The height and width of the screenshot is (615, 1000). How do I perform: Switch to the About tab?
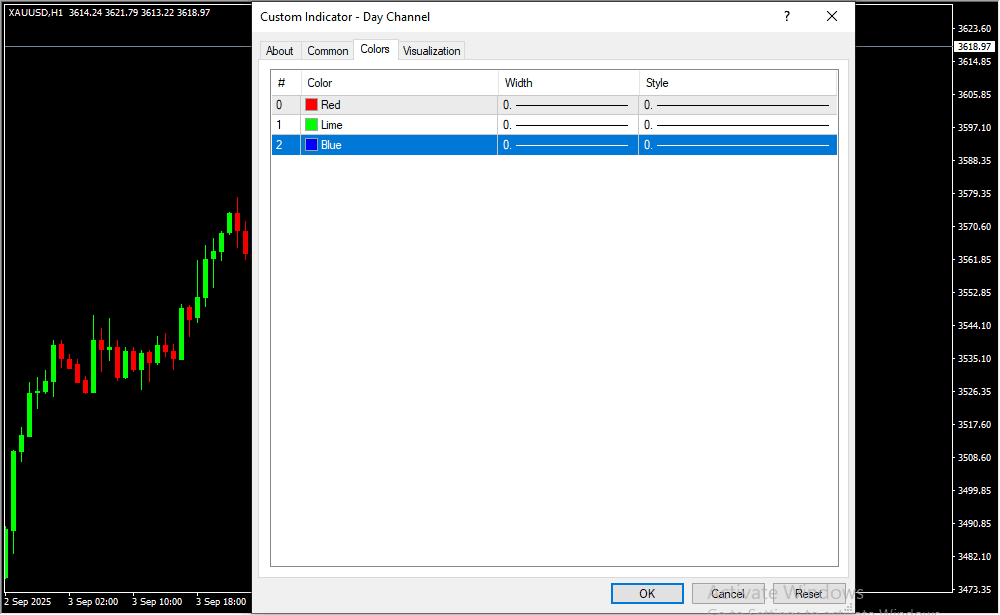pyautogui.click(x=280, y=51)
